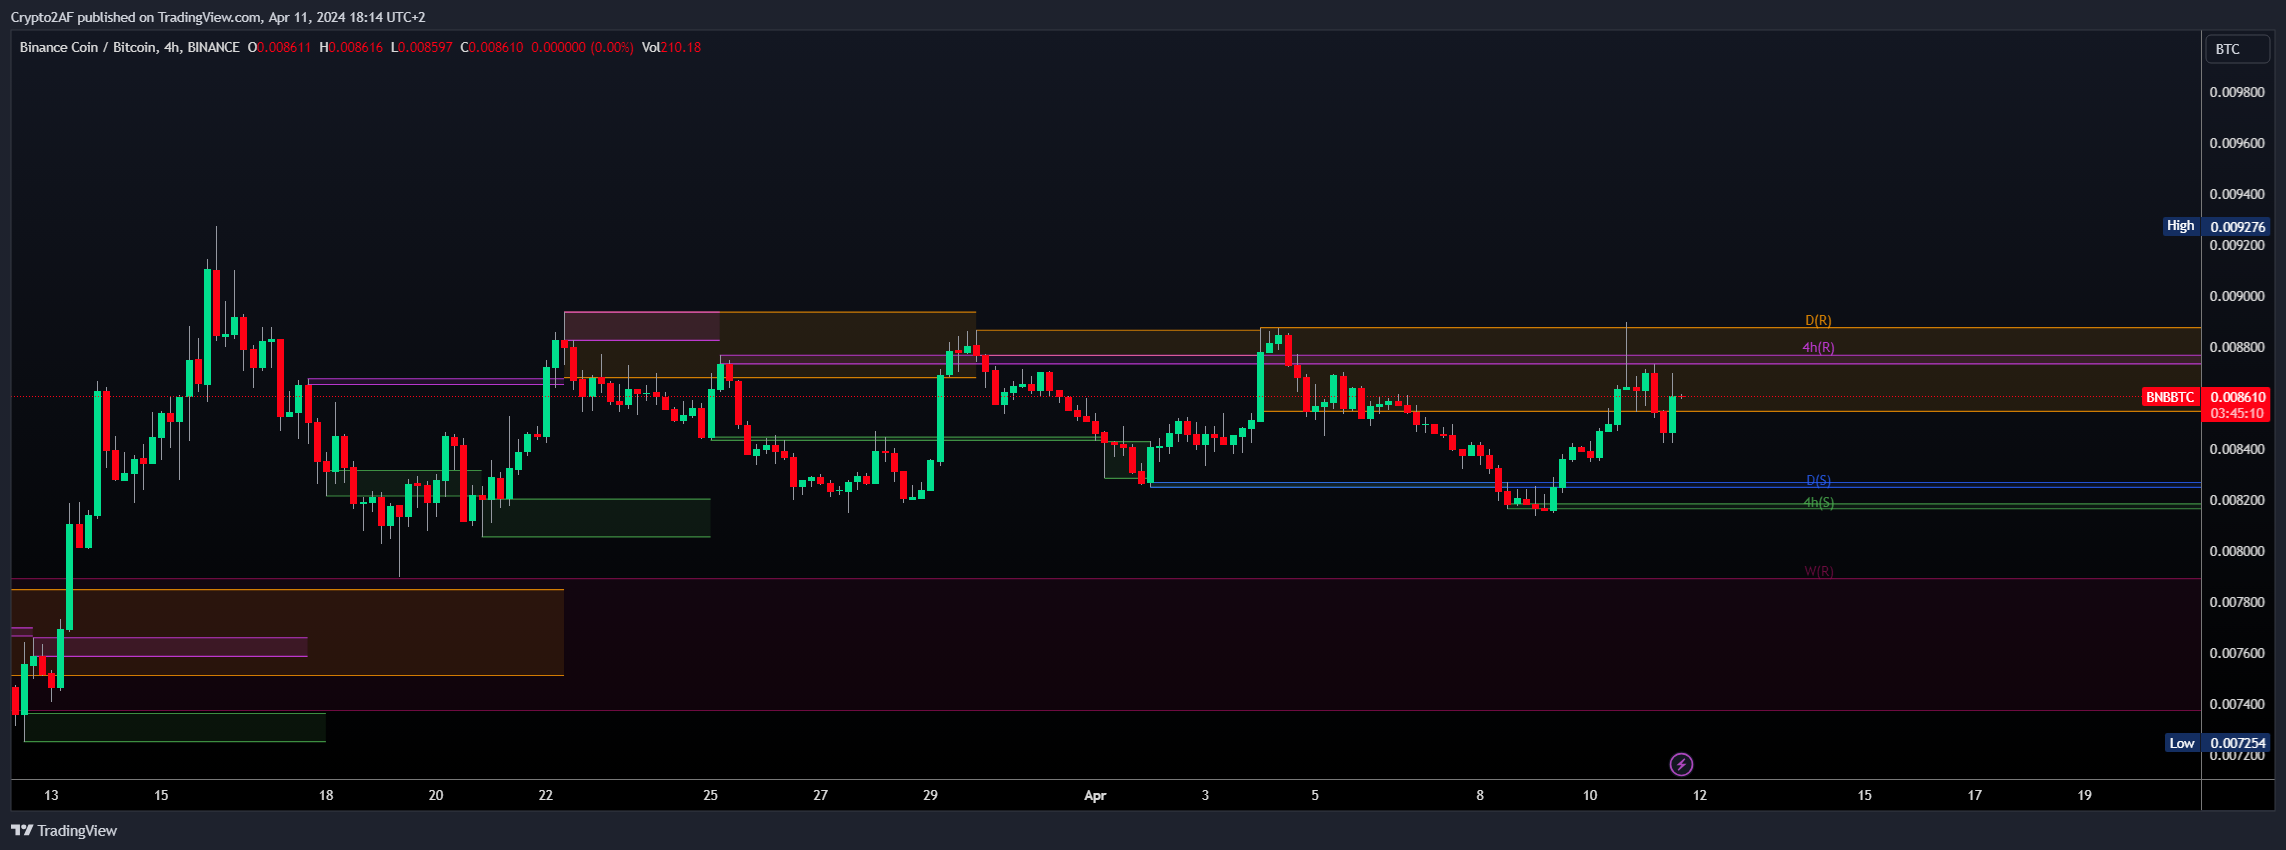Click the date 13 on time axis

pos(51,796)
